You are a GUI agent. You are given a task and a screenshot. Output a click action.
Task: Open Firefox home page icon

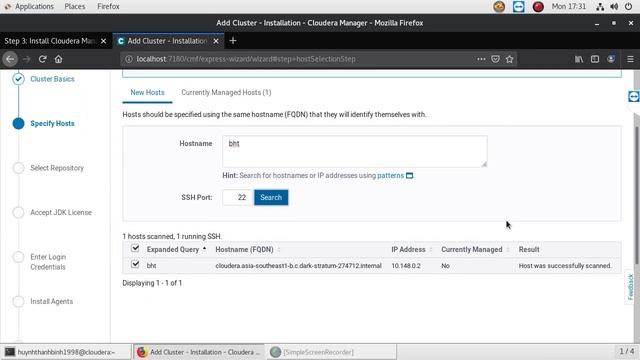(x=58, y=59)
